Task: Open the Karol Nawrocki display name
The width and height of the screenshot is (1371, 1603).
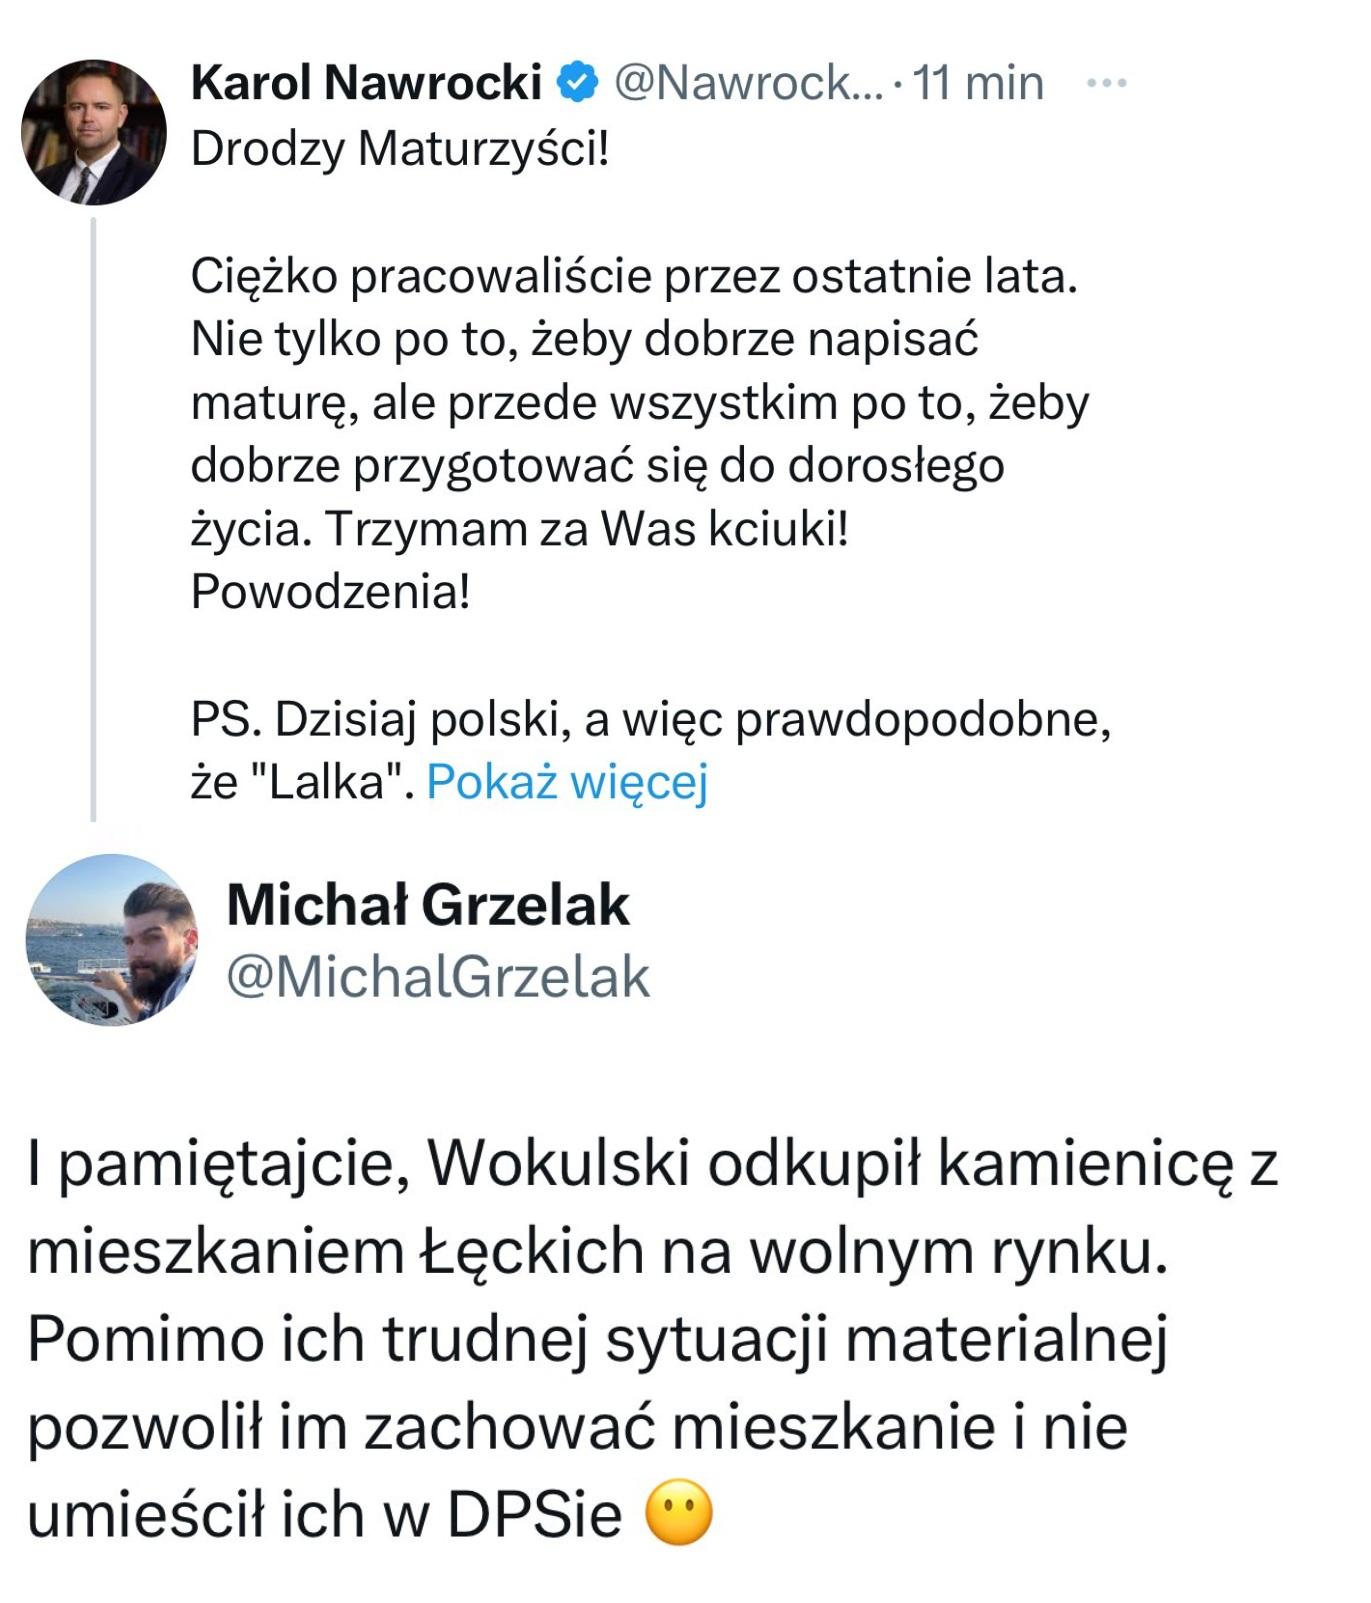Action: 366,82
